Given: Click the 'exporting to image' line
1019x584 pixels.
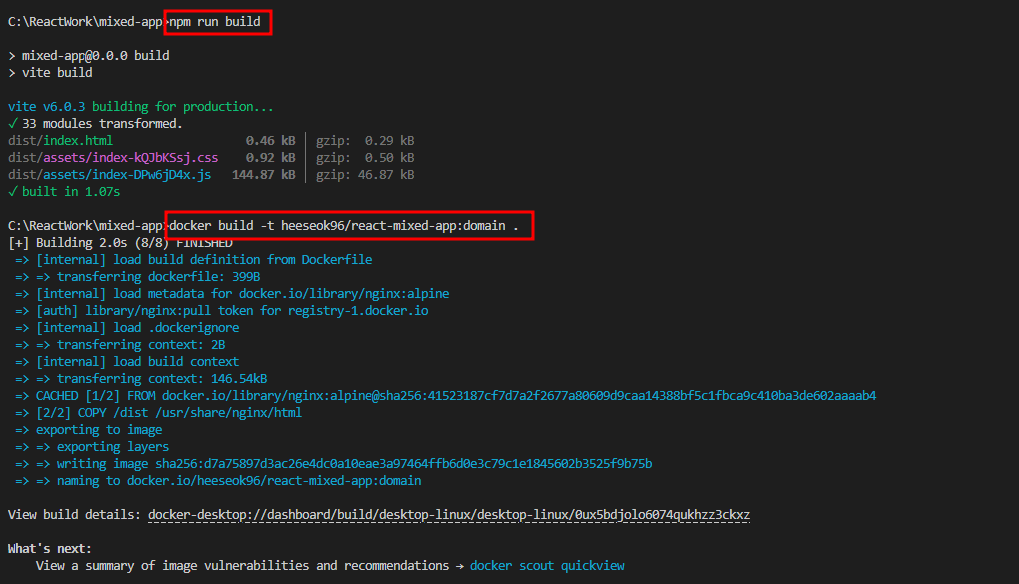Looking at the screenshot, I should coord(89,429).
